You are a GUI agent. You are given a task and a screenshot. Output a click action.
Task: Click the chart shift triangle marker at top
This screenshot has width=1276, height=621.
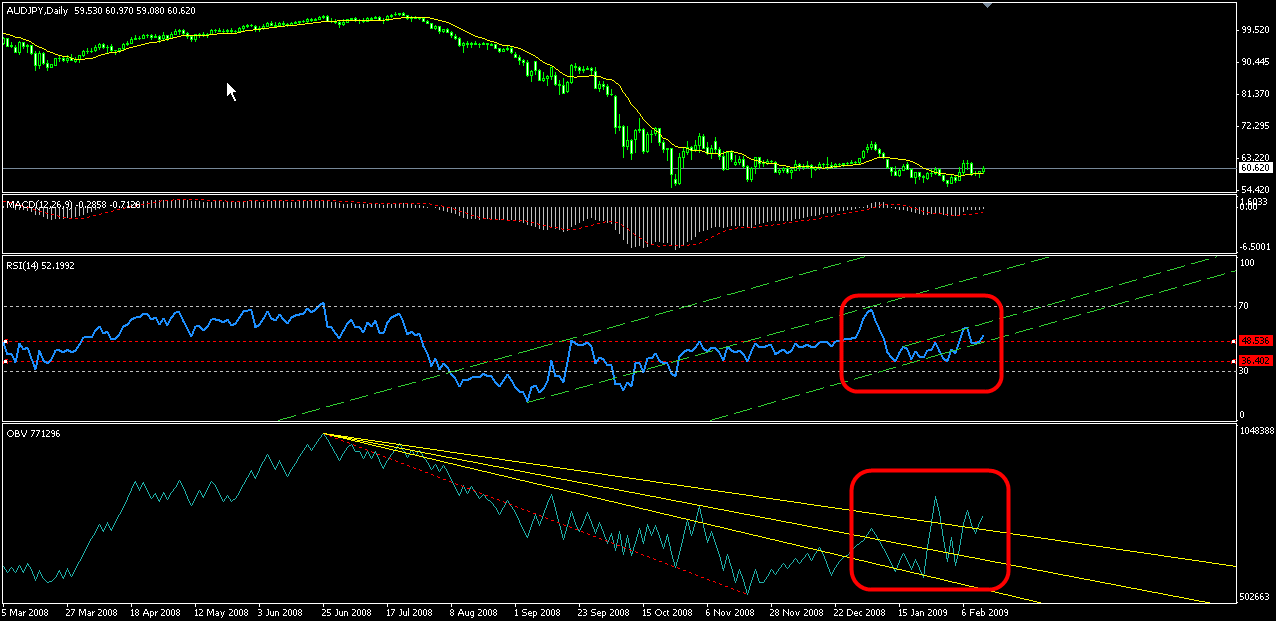click(x=988, y=6)
